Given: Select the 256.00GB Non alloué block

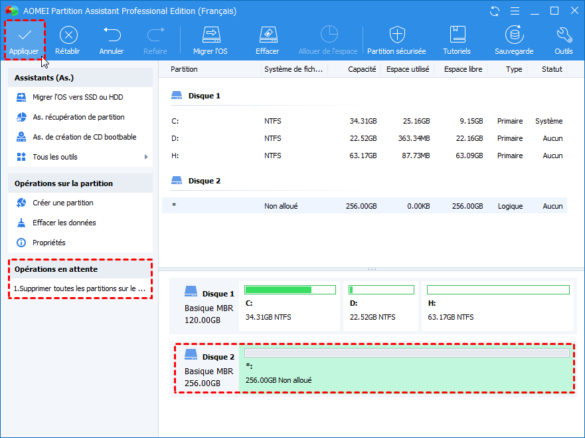Looking at the screenshot, I should (406, 369).
